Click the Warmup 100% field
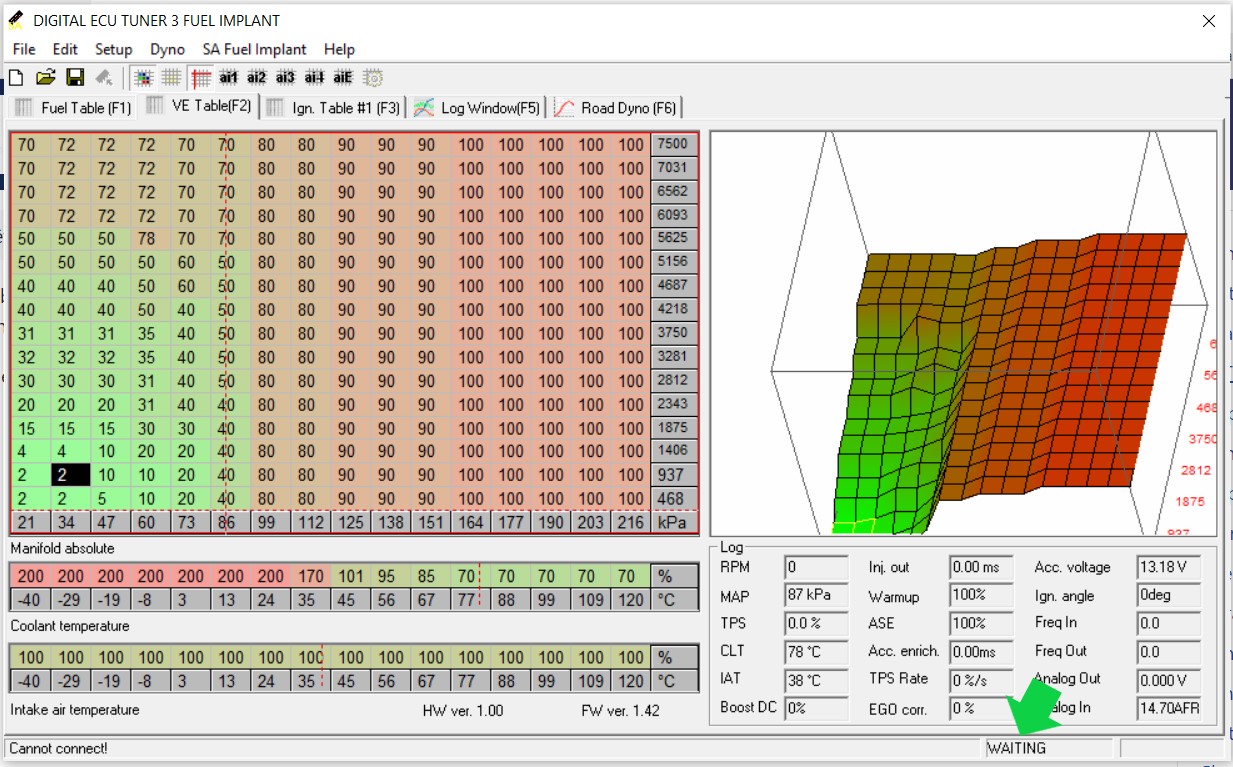Image resolution: width=1233 pixels, height=767 pixels. point(980,596)
